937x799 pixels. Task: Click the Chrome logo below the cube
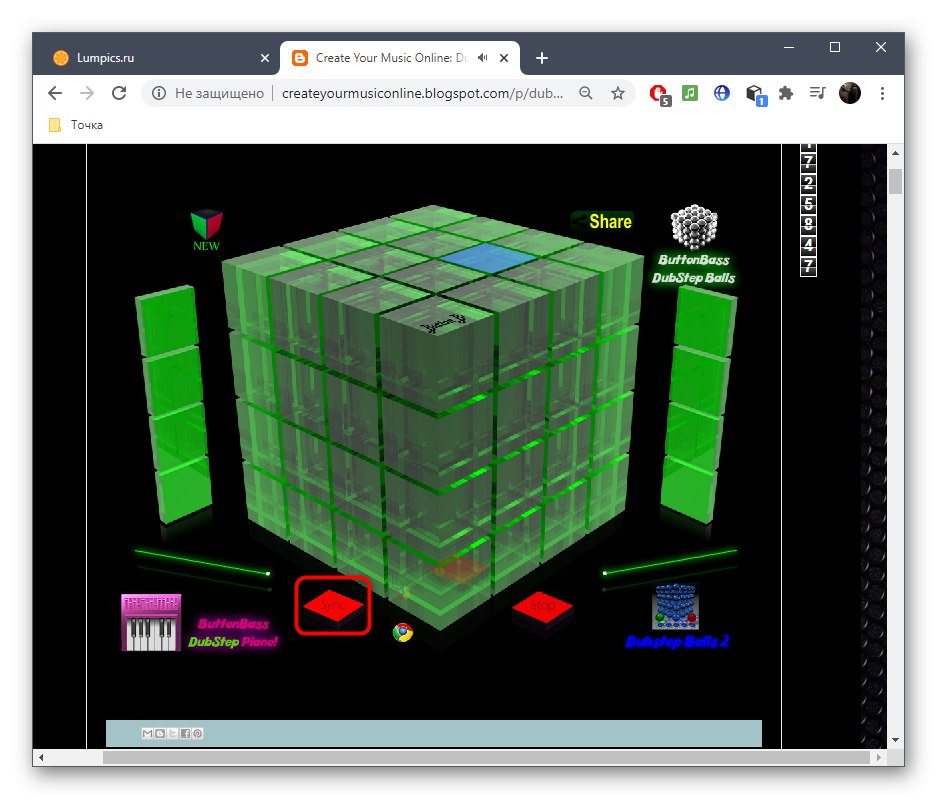(402, 632)
